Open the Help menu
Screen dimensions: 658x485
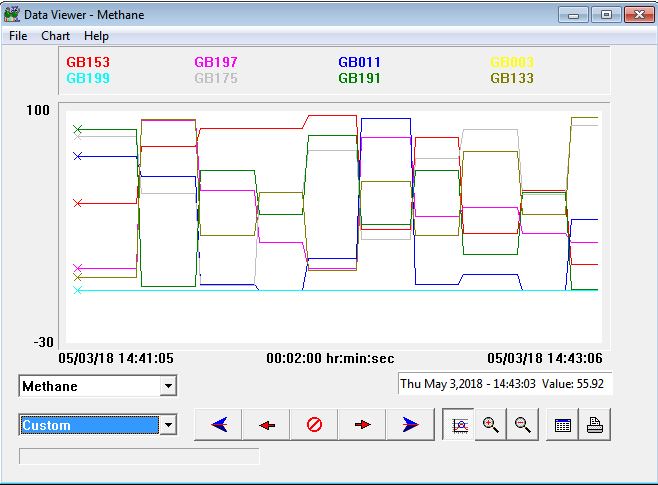pyautogui.click(x=96, y=36)
